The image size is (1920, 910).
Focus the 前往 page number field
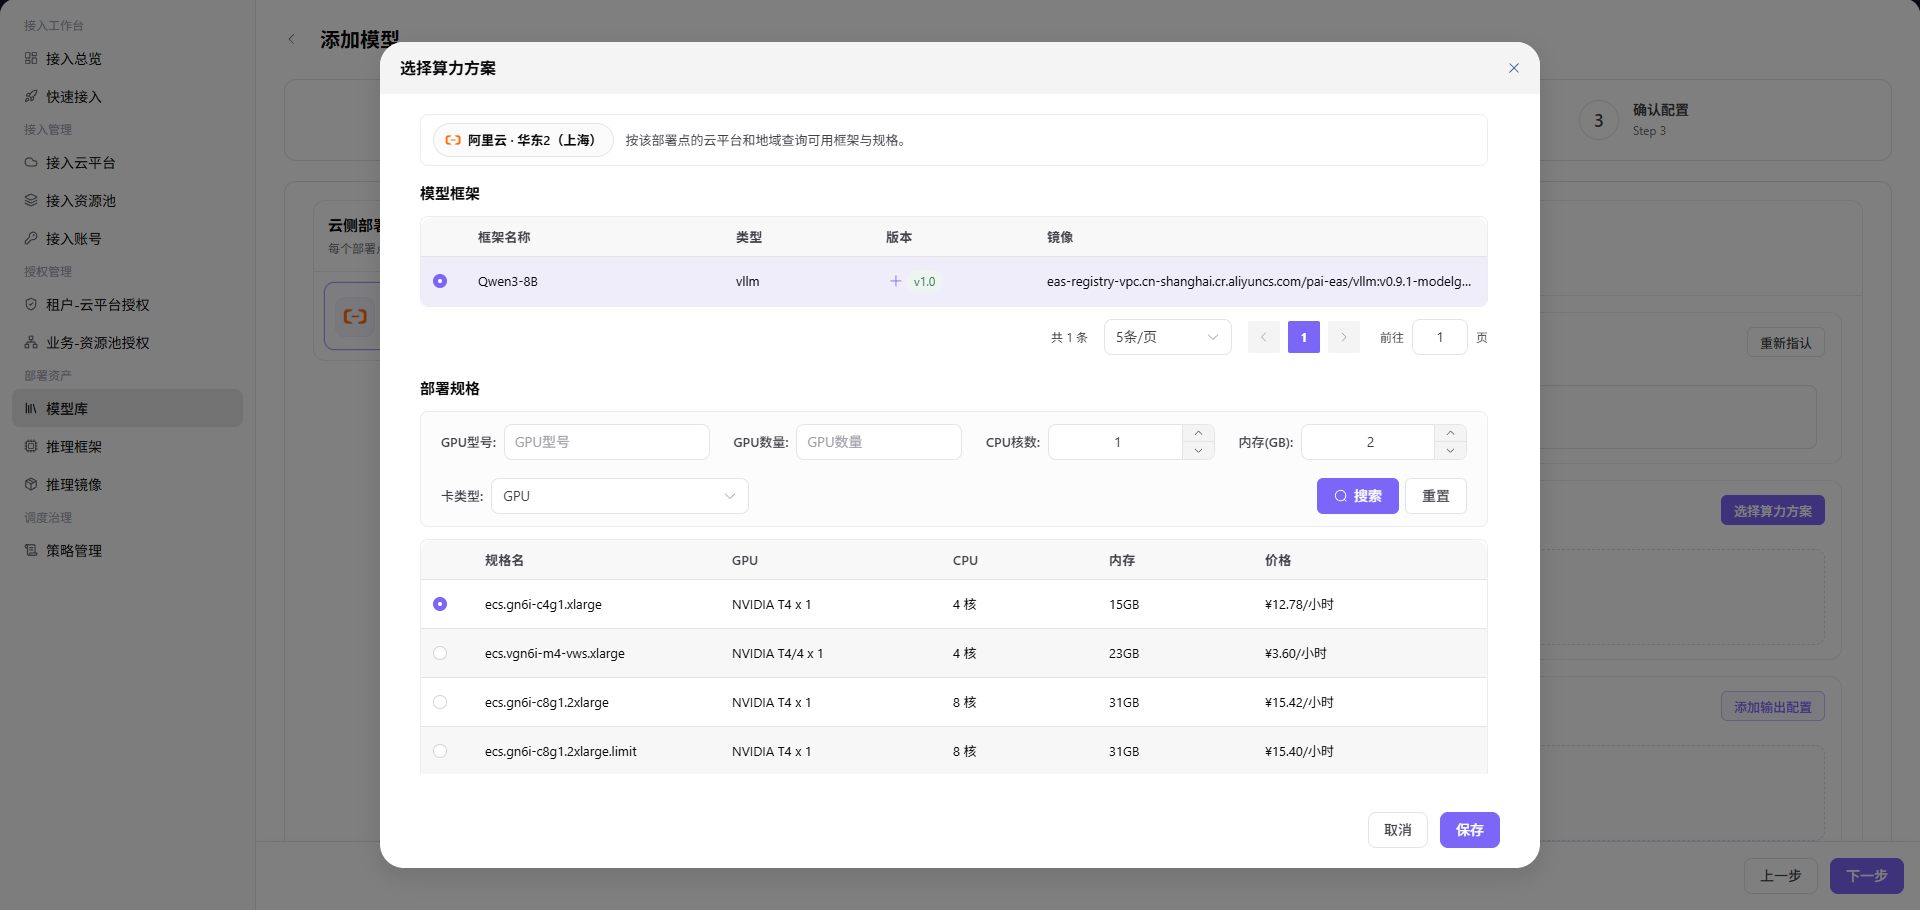[x=1440, y=337]
